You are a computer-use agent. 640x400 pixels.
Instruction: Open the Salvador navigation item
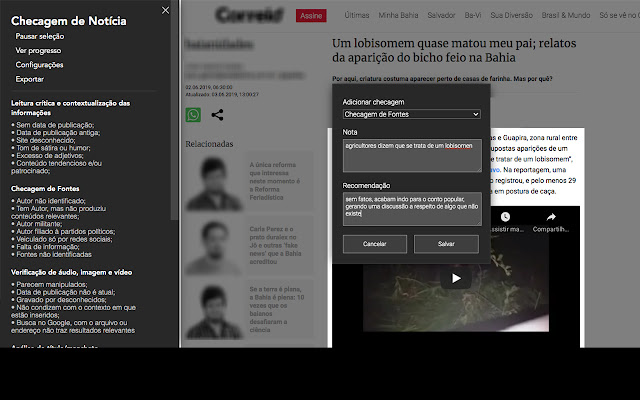(441, 15)
